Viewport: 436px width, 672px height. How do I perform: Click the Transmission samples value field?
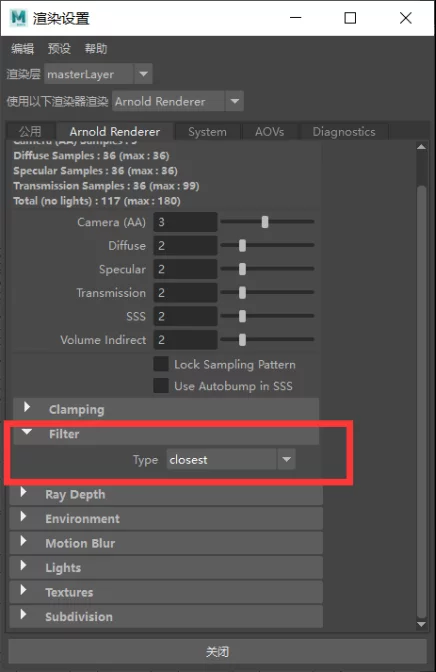click(185, 293)
